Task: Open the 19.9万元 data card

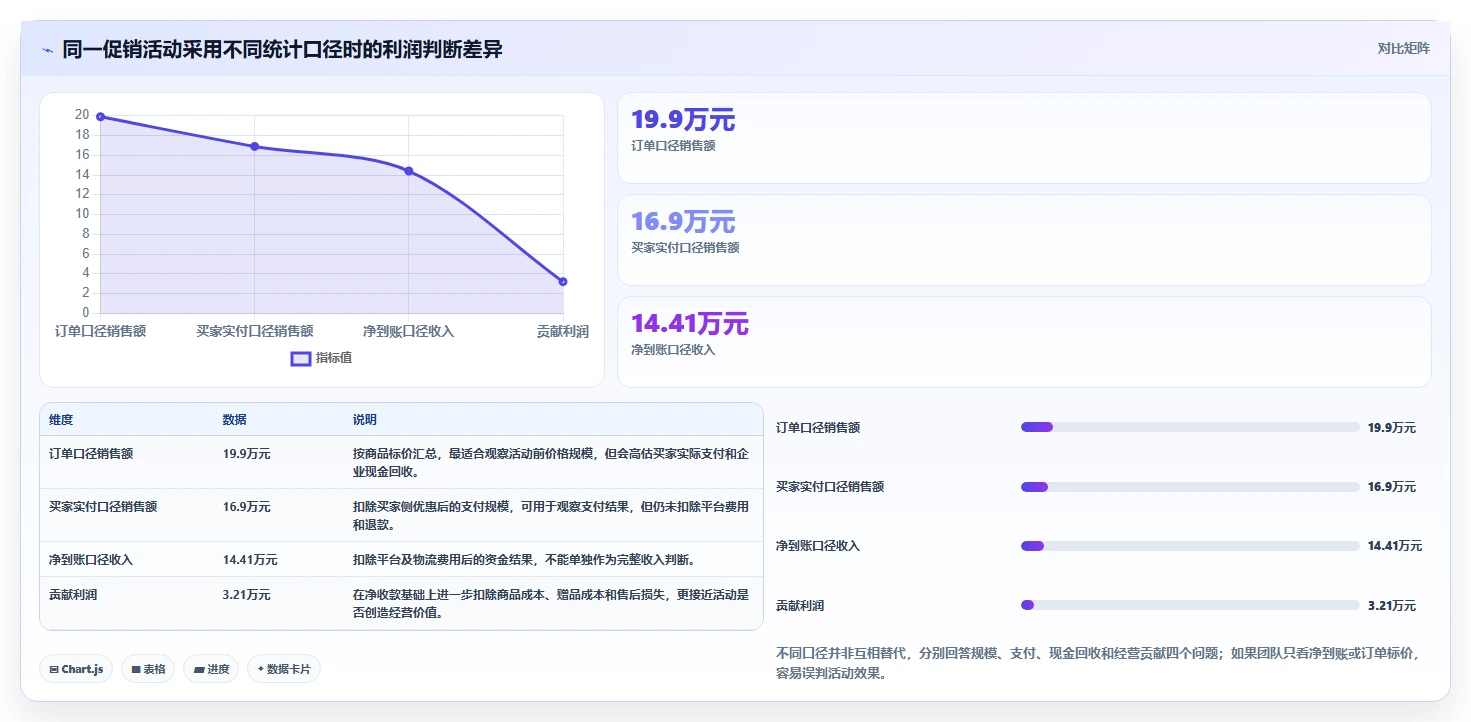Action: tap(1024, 138)
